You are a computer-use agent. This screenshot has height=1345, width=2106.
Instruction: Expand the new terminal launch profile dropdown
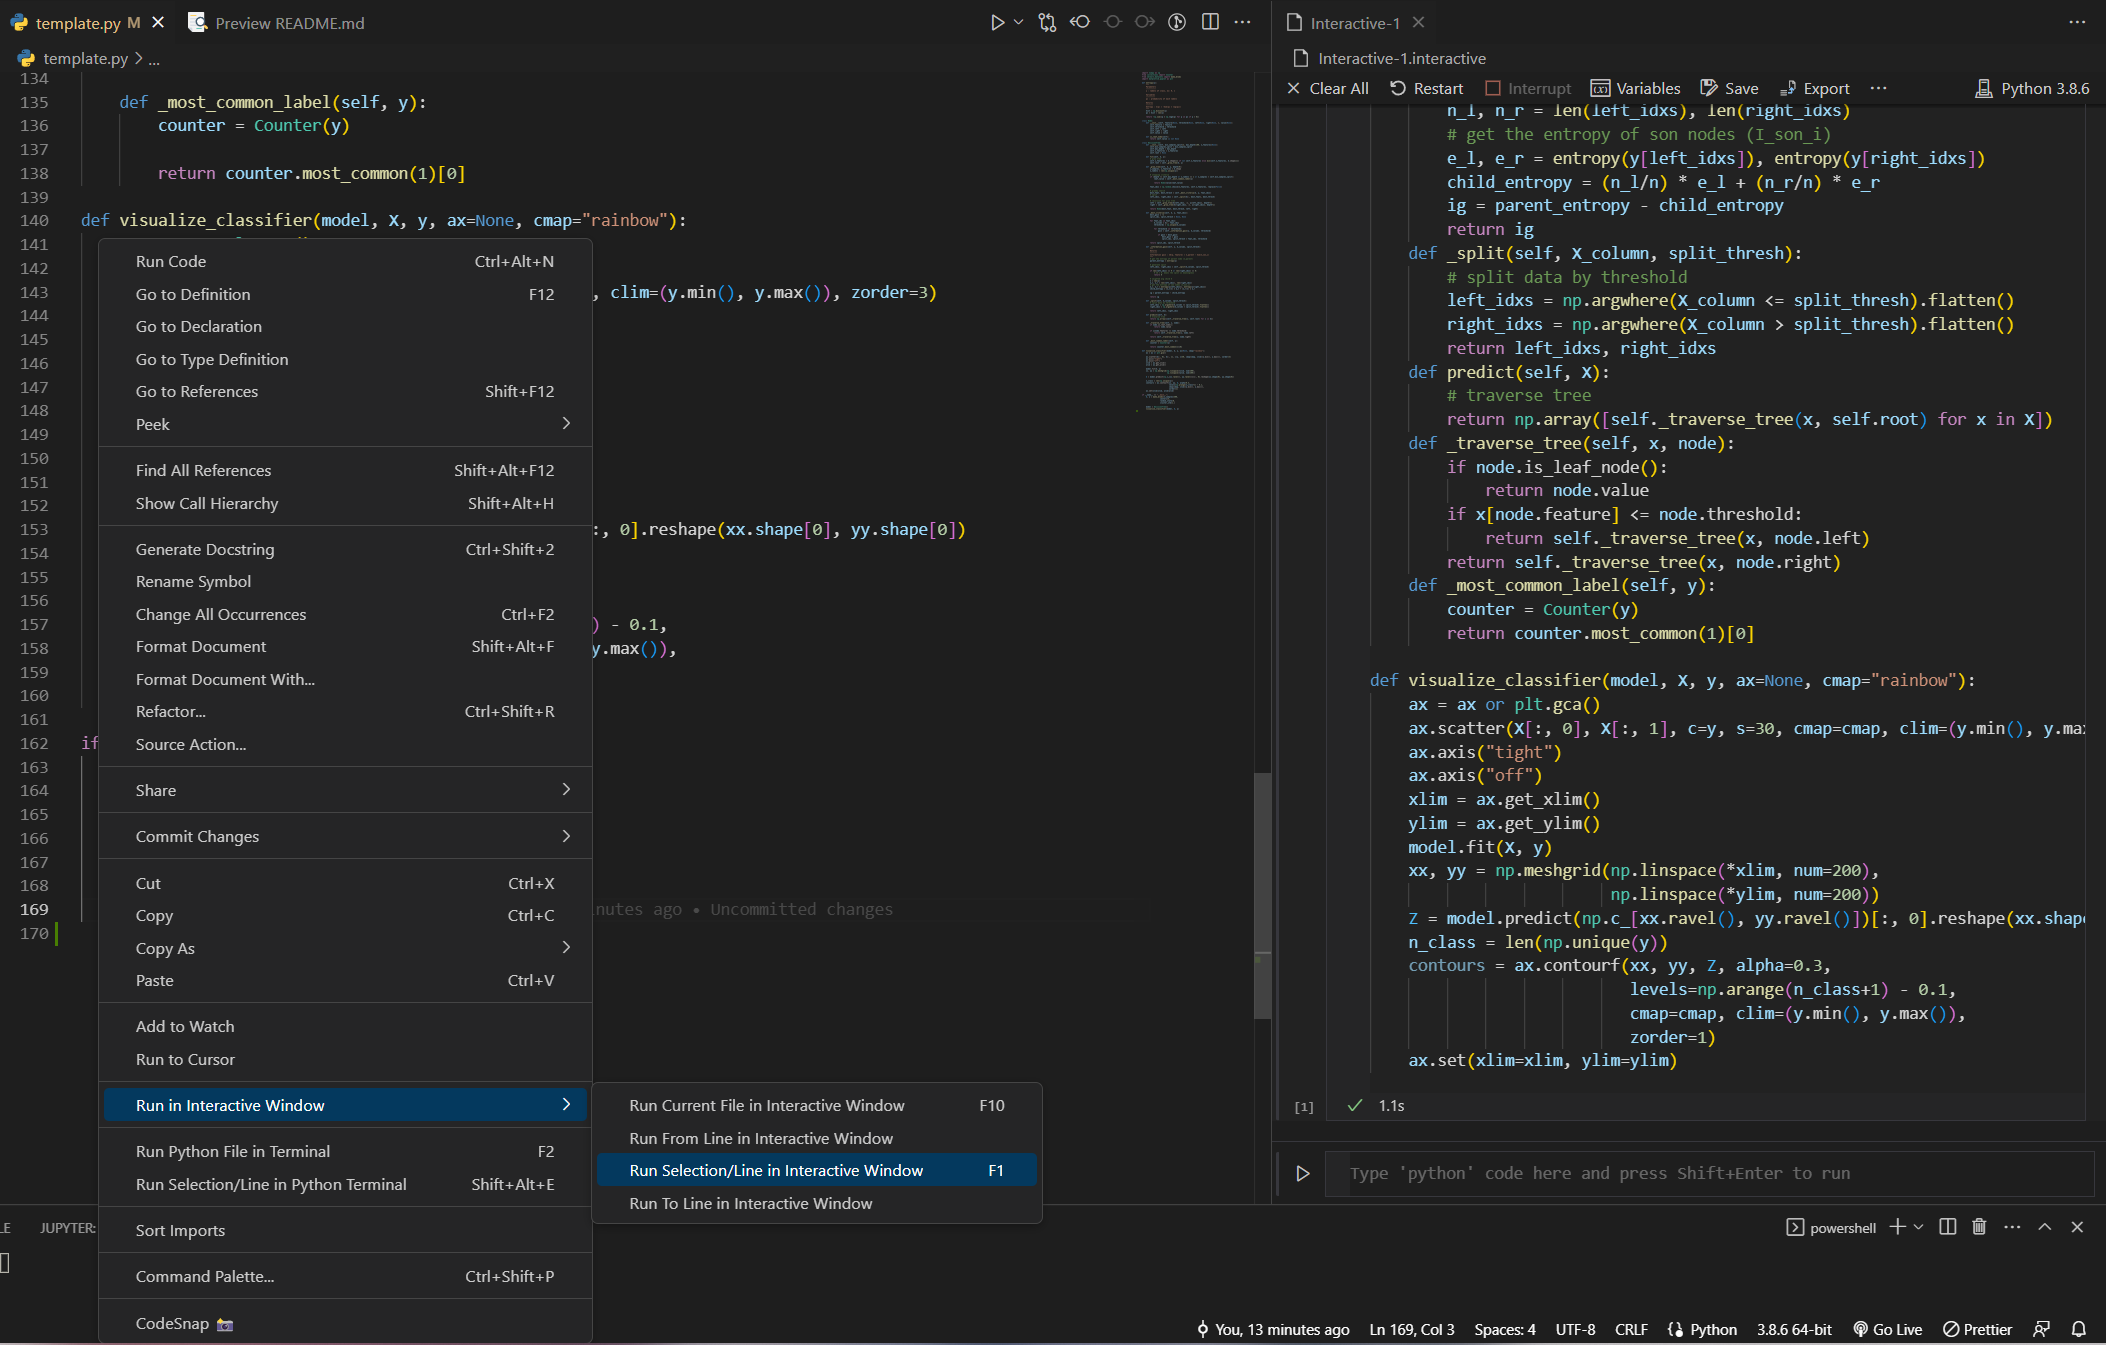(1919, 1227)
